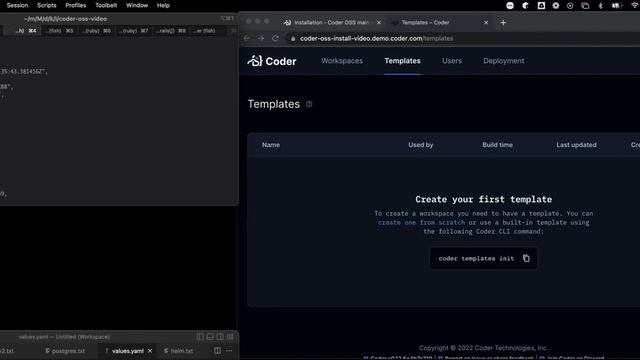This screenshot has width=640, height=360.
Task: Open a new browser tab
Action: click(503, 22)
